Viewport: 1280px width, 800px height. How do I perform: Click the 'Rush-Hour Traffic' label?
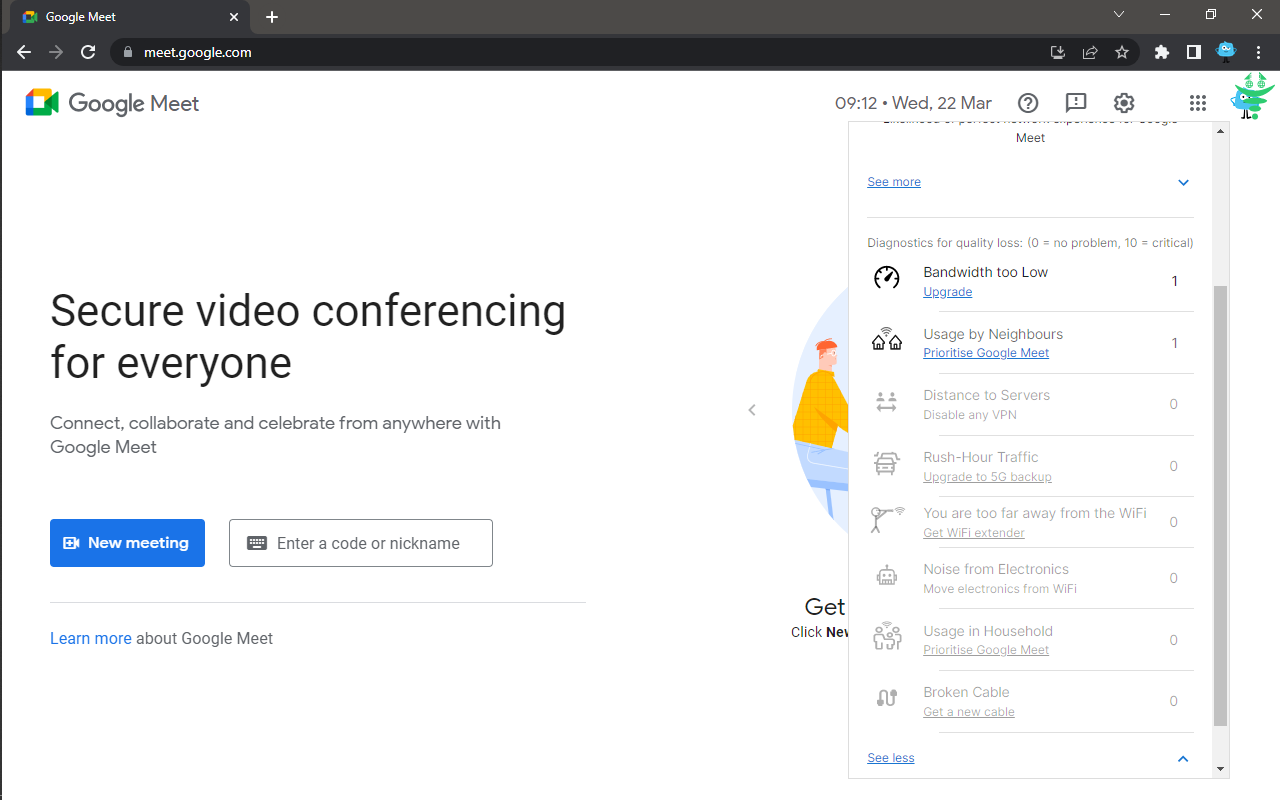click(x=981, y=457)
